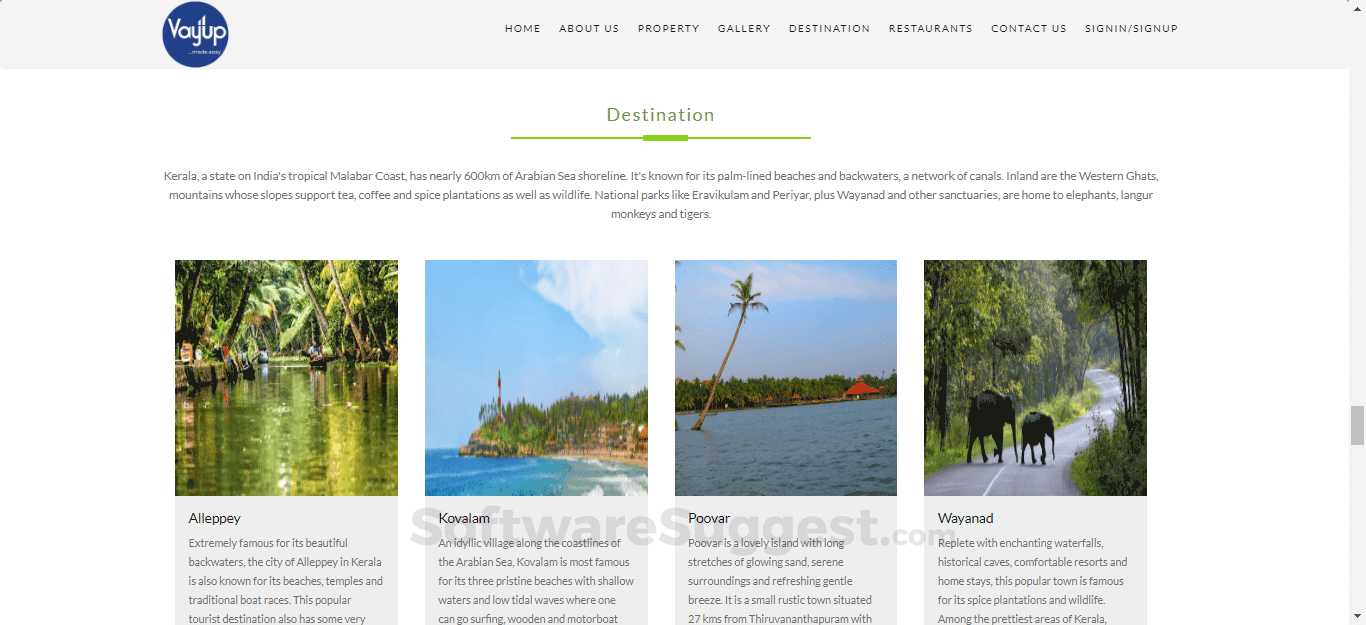
Task: Open the HOME menu item
Action: [x=522, y=29]
